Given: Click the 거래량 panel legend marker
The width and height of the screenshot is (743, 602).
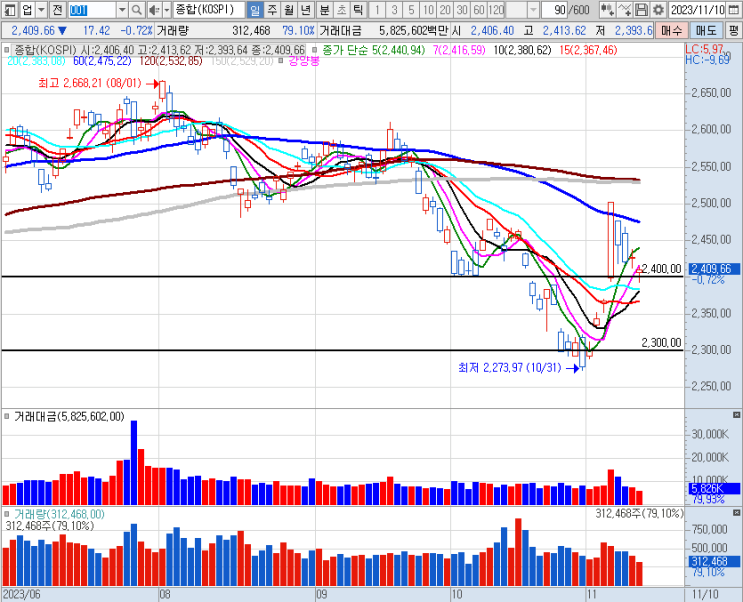Looking at the screenshot, I should pos(7,514).
